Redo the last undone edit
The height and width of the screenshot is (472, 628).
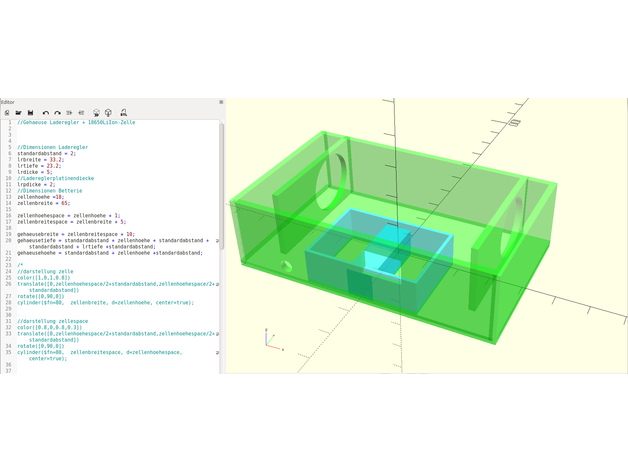click(x=57, y=113)
